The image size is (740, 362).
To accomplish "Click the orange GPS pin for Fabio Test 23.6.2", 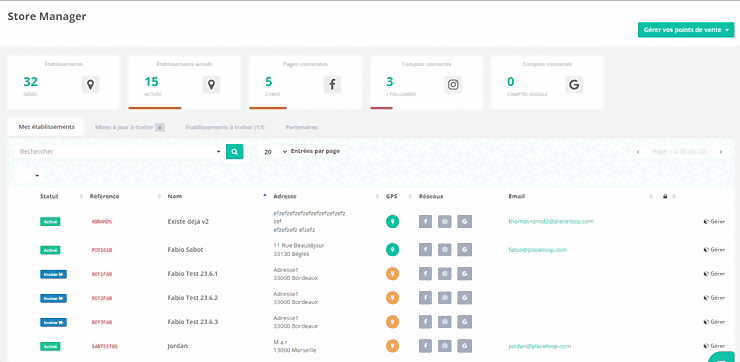I will coord(393,298).
